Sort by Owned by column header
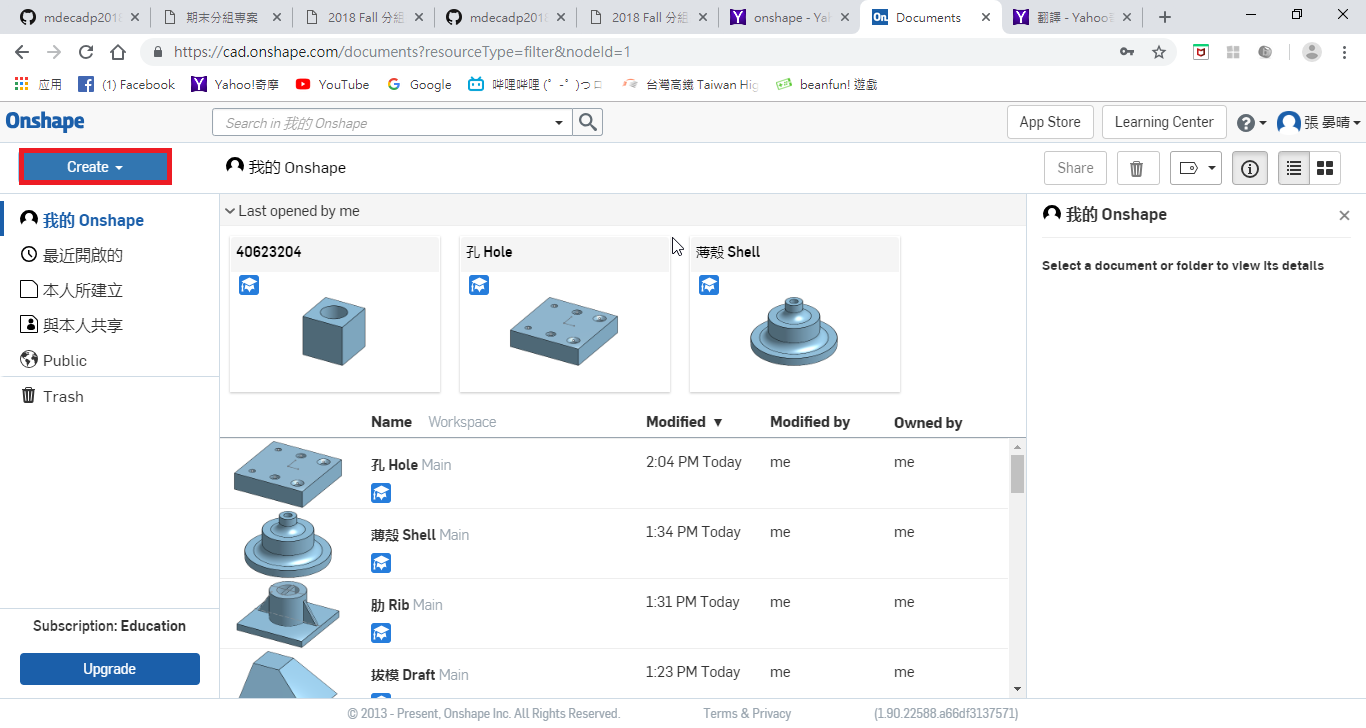This screenshot has width=1366, height=728. click(x=928, y=423)
